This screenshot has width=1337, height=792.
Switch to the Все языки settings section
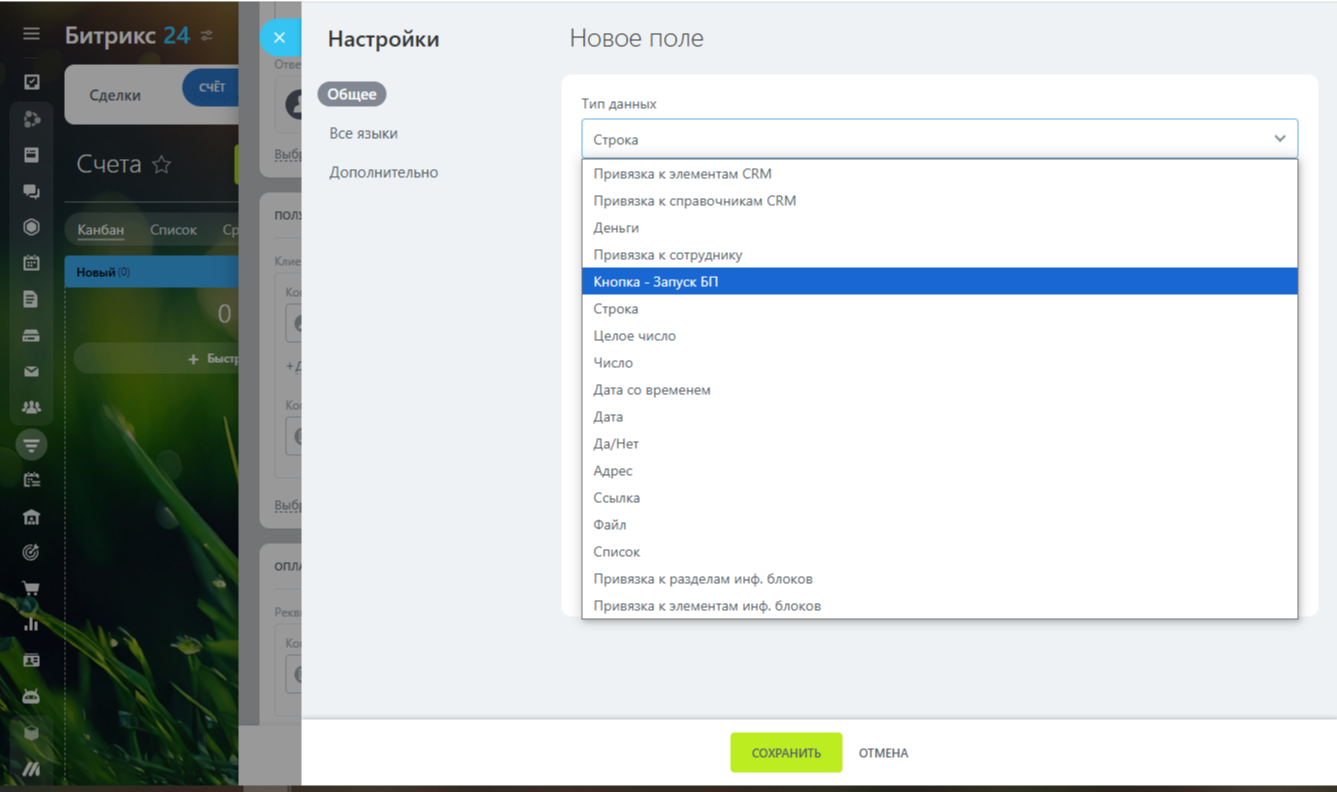pos(363,134)
